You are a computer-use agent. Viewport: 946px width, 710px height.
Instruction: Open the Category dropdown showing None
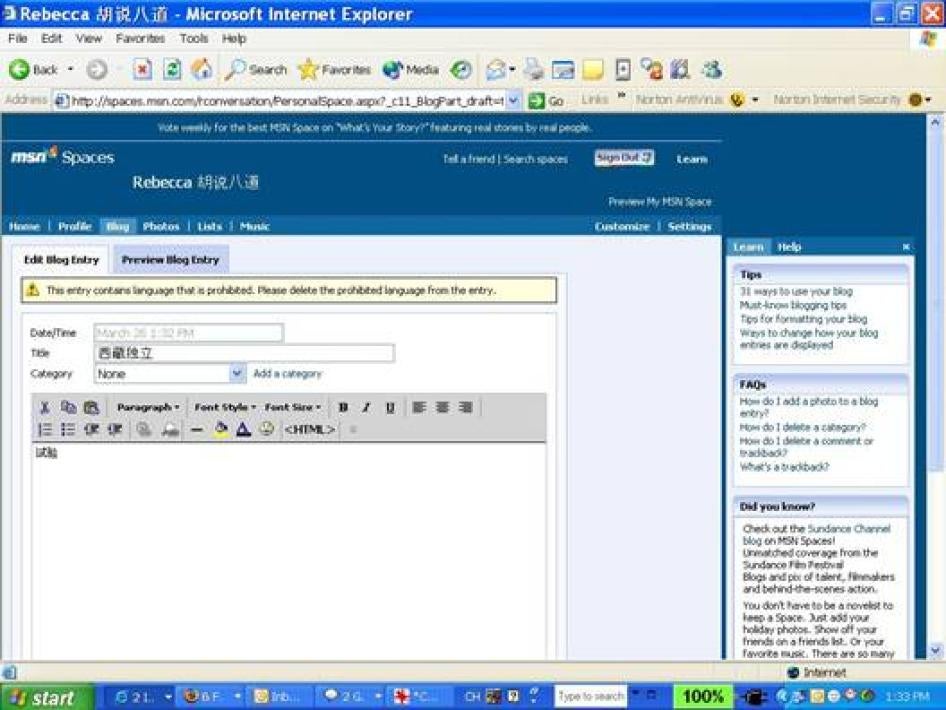[169, 373]
